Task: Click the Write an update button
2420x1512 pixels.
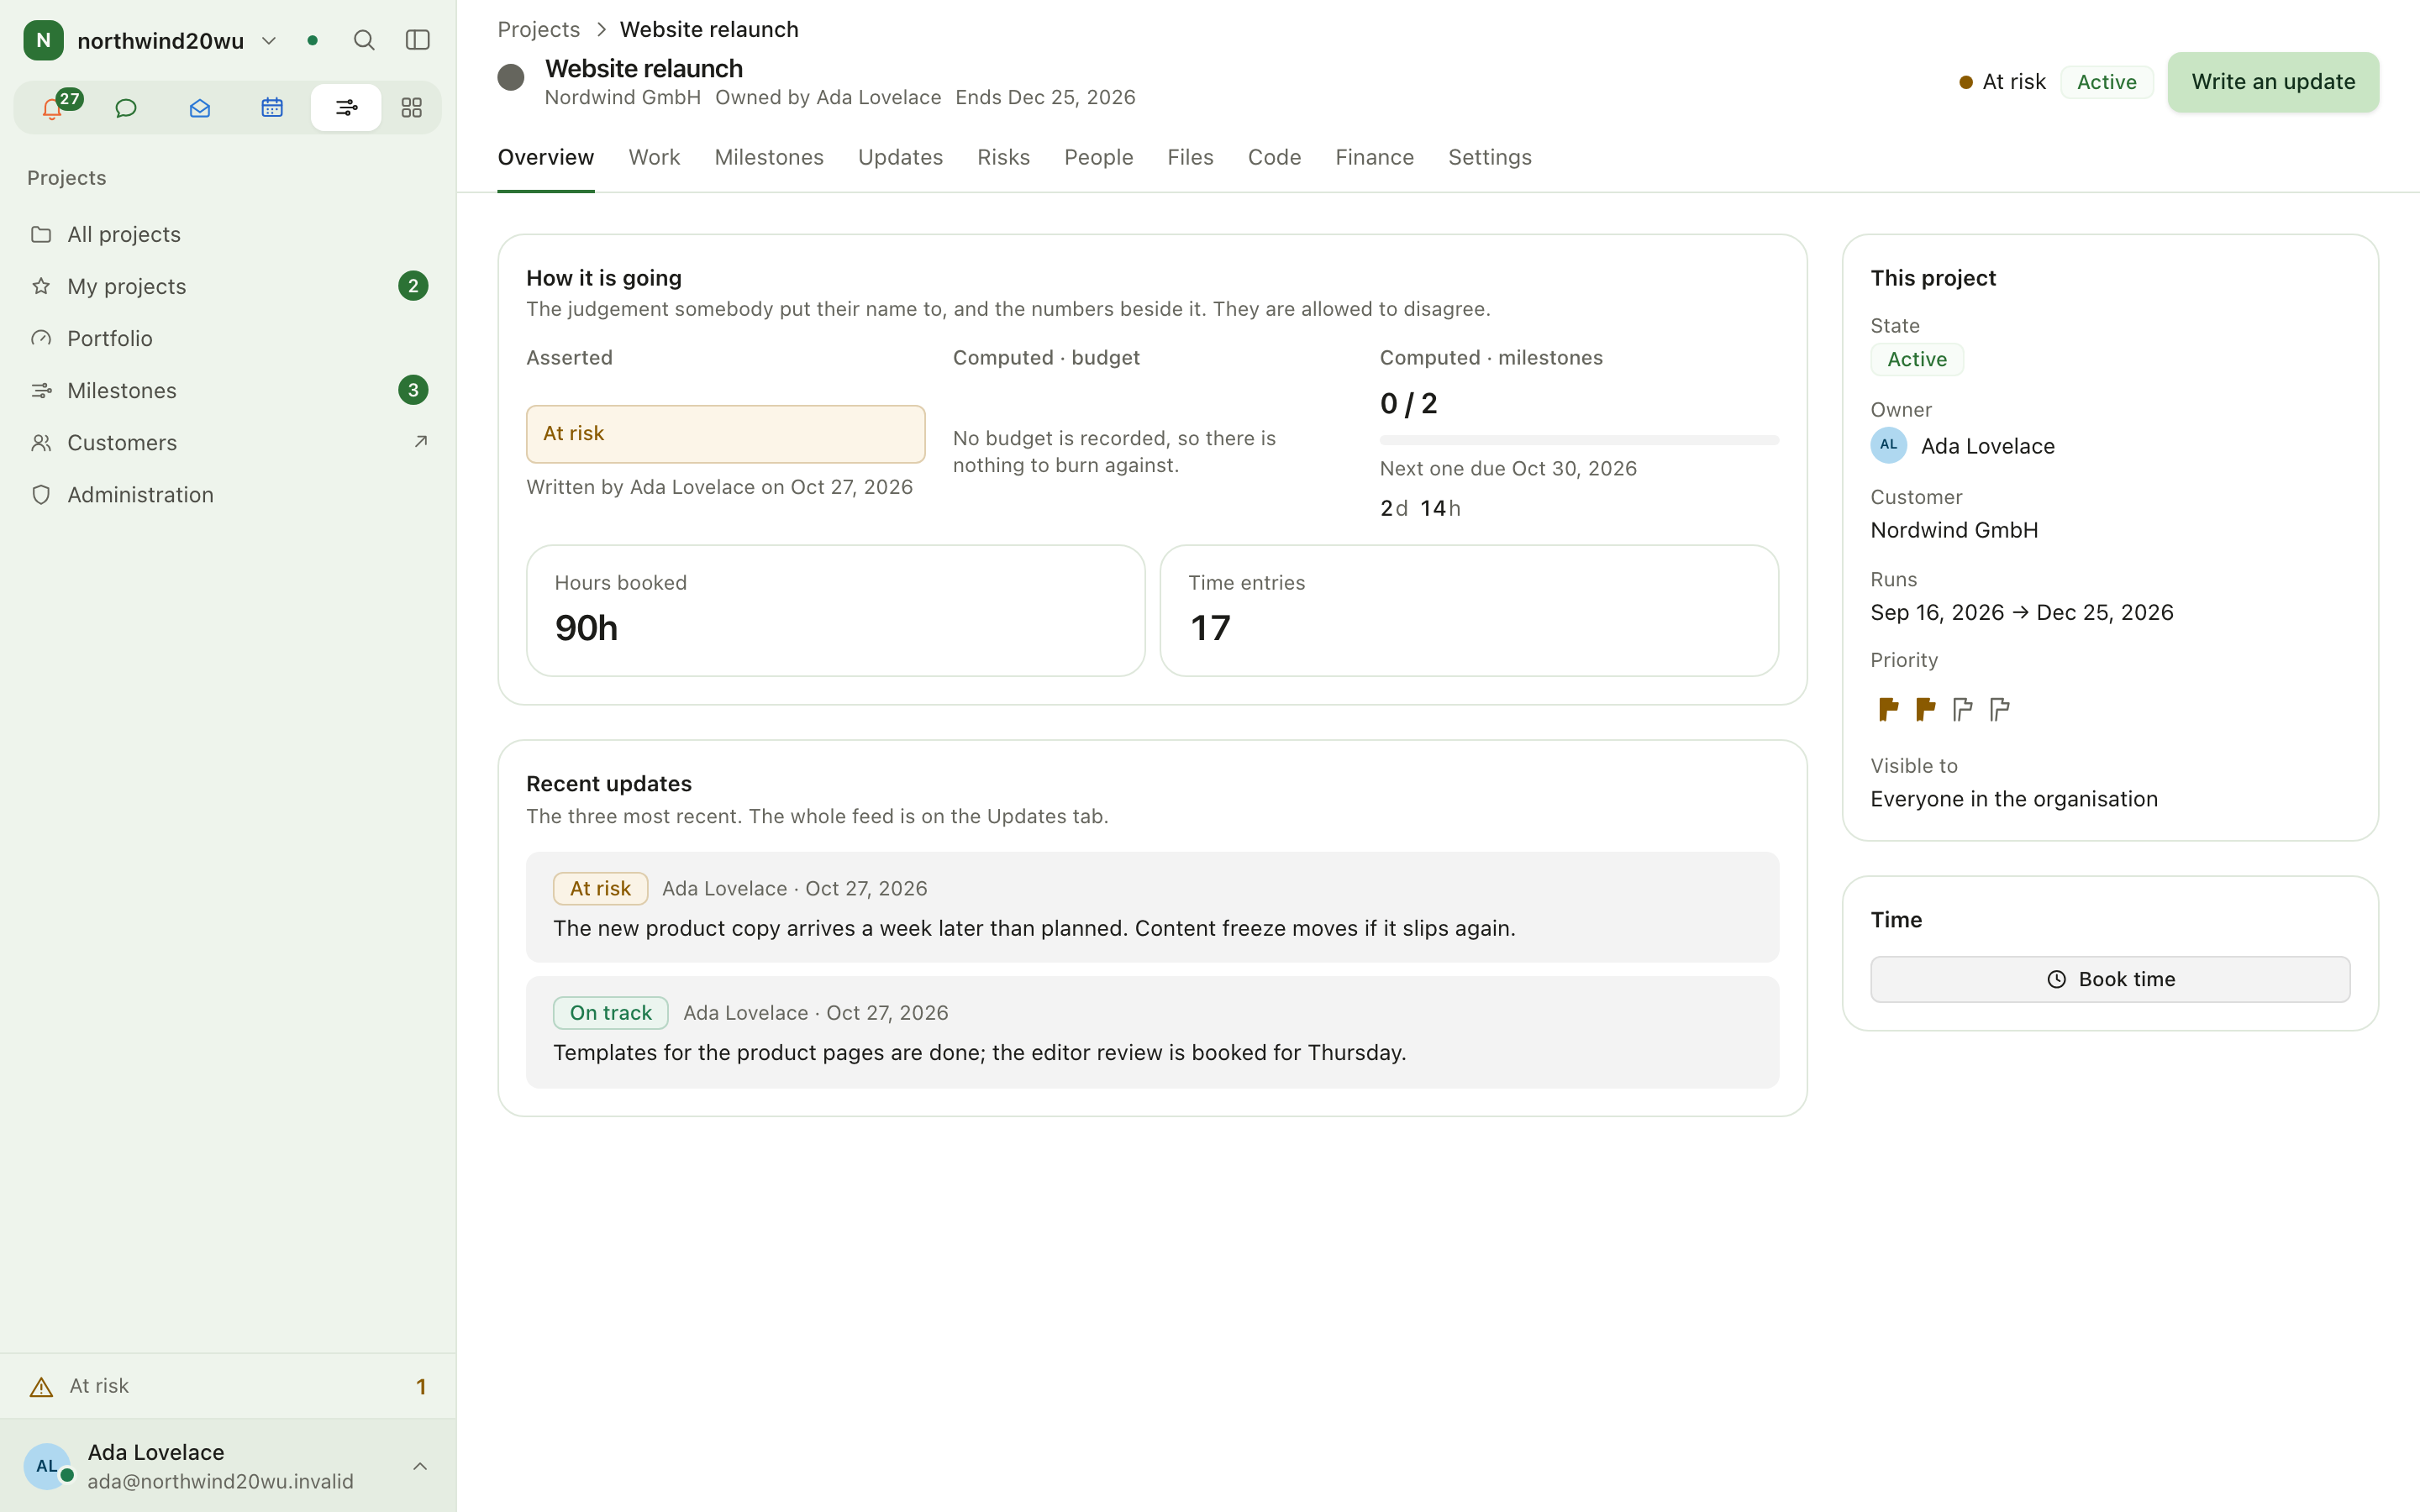Action: coord(2273,82)
